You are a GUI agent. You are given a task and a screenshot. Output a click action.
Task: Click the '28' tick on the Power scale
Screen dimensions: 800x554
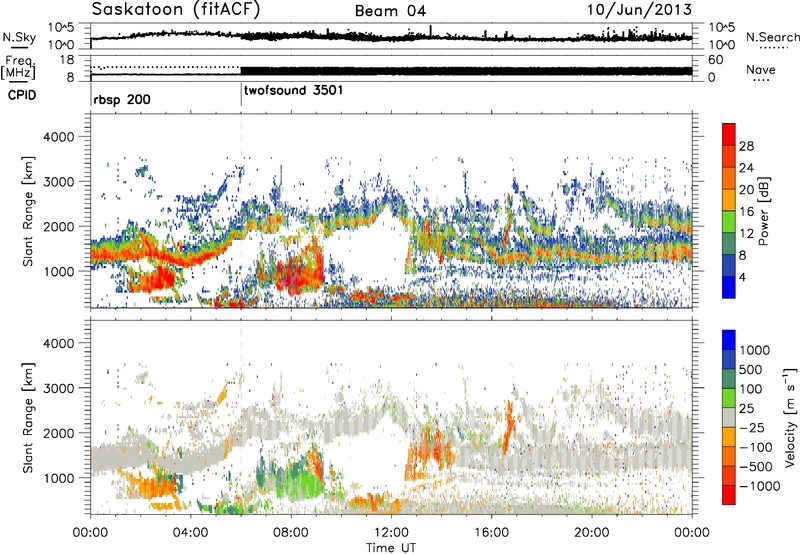[746, 146]
